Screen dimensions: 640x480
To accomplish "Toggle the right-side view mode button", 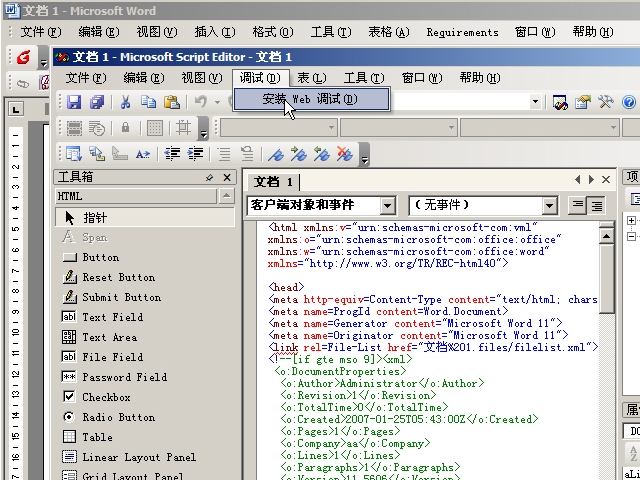I will coord(596,205).
